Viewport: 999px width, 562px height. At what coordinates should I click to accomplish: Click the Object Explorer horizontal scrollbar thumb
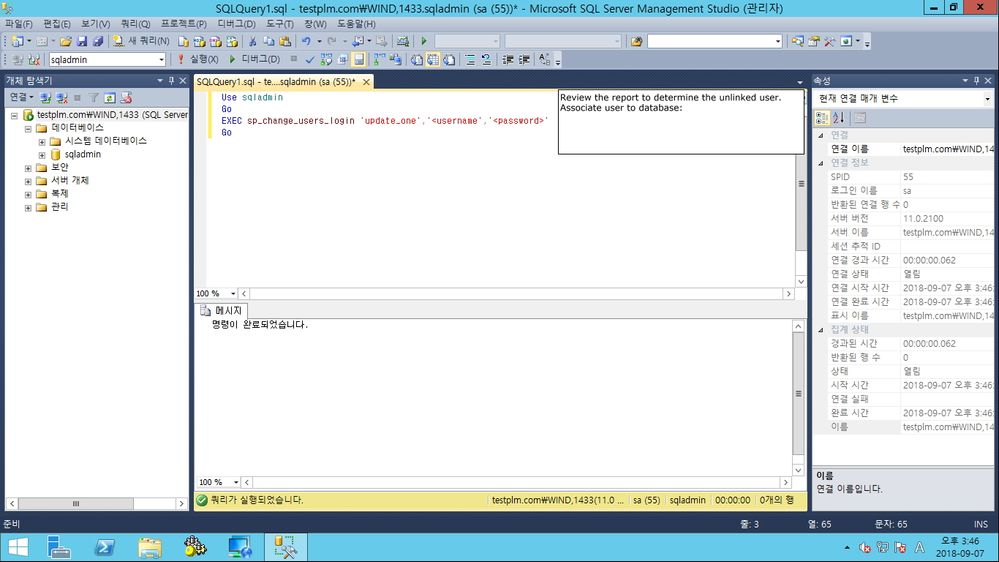[x=76, y=503]
